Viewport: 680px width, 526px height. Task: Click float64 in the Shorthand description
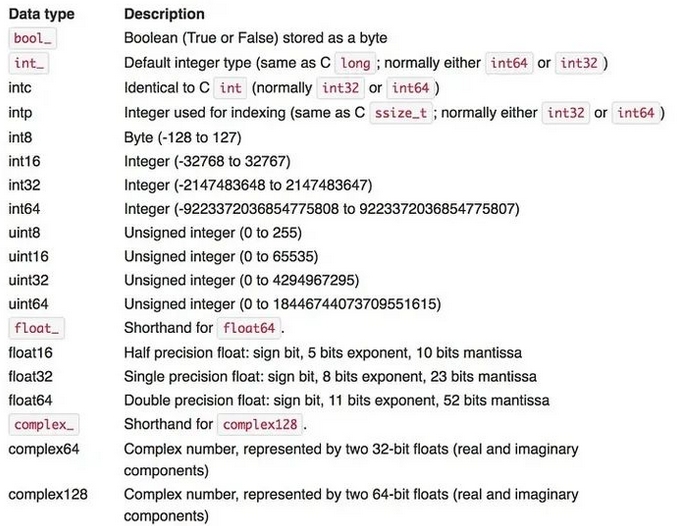[x=249, y=328]
